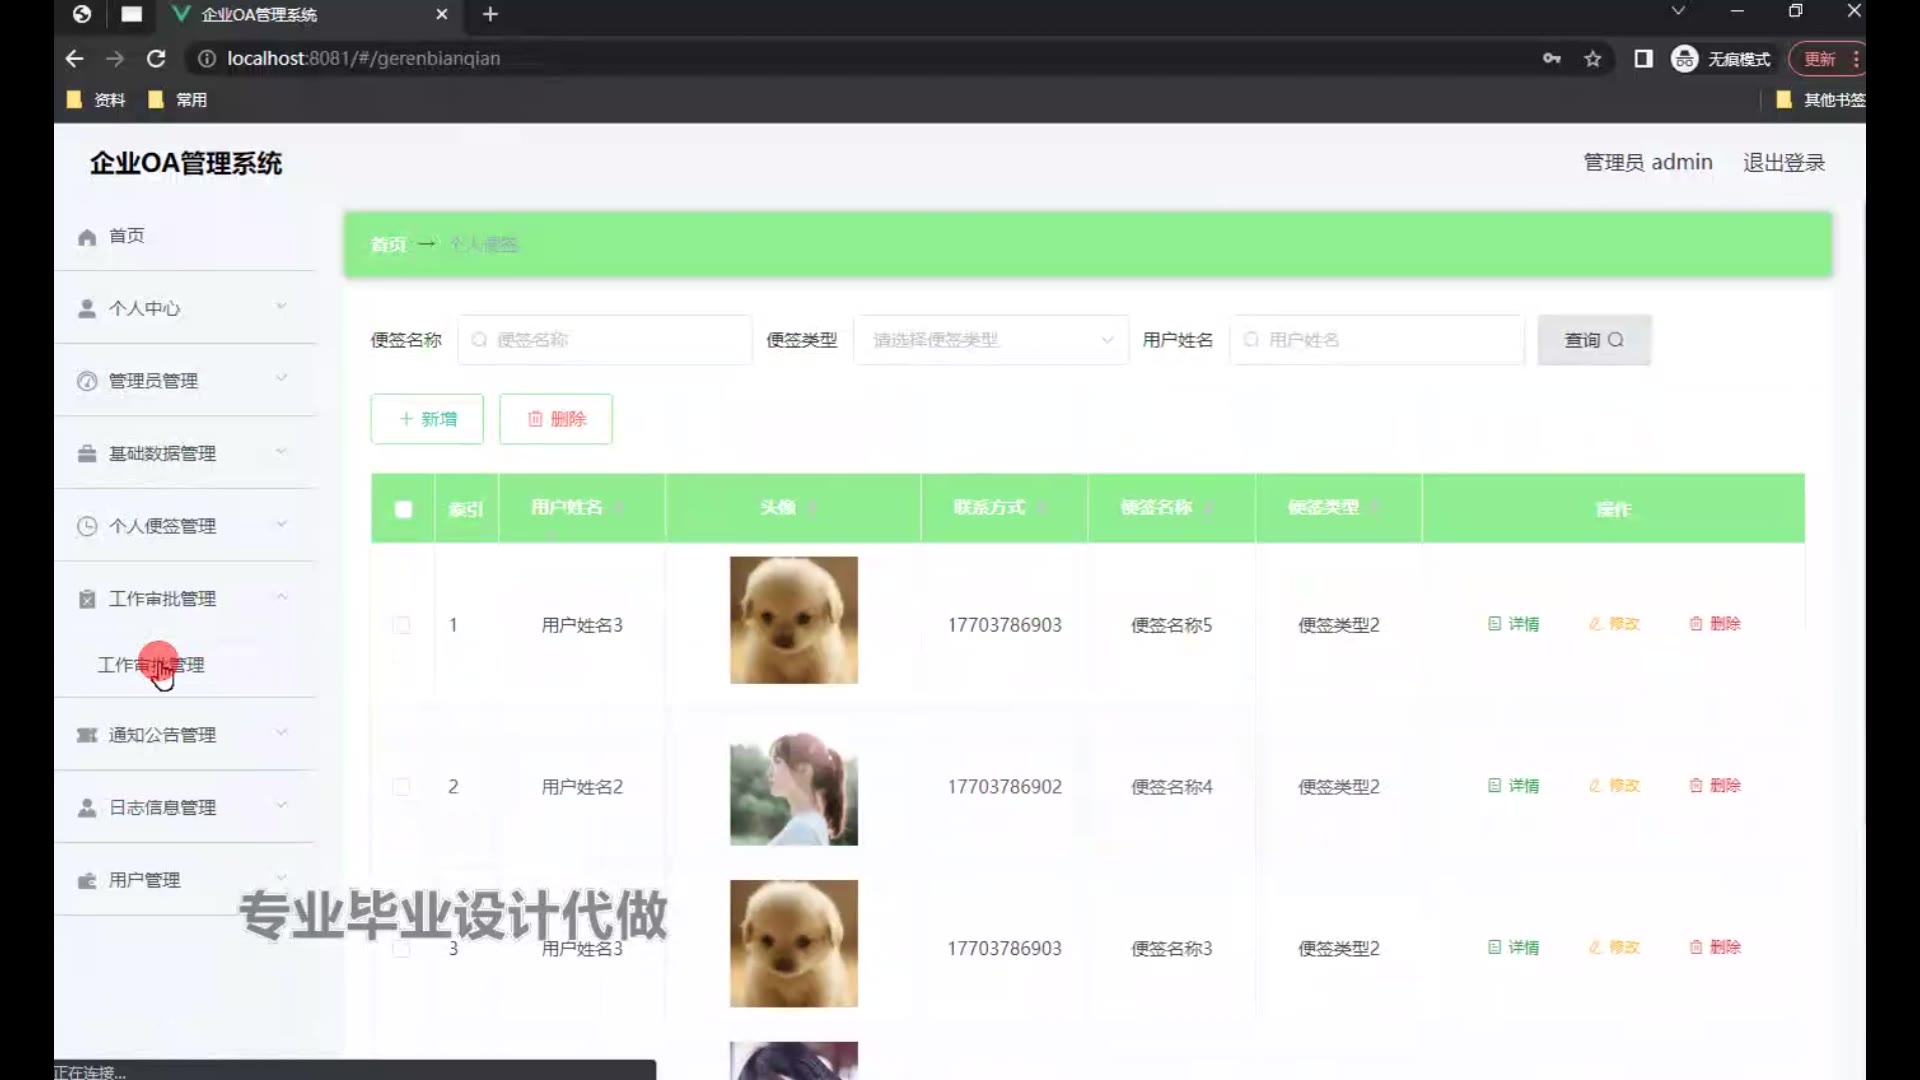Viewport: 1920px width, 1080px height.
Task: Check the checkbox for row 2
Action: pyautogui.click(x=402, y=787)
